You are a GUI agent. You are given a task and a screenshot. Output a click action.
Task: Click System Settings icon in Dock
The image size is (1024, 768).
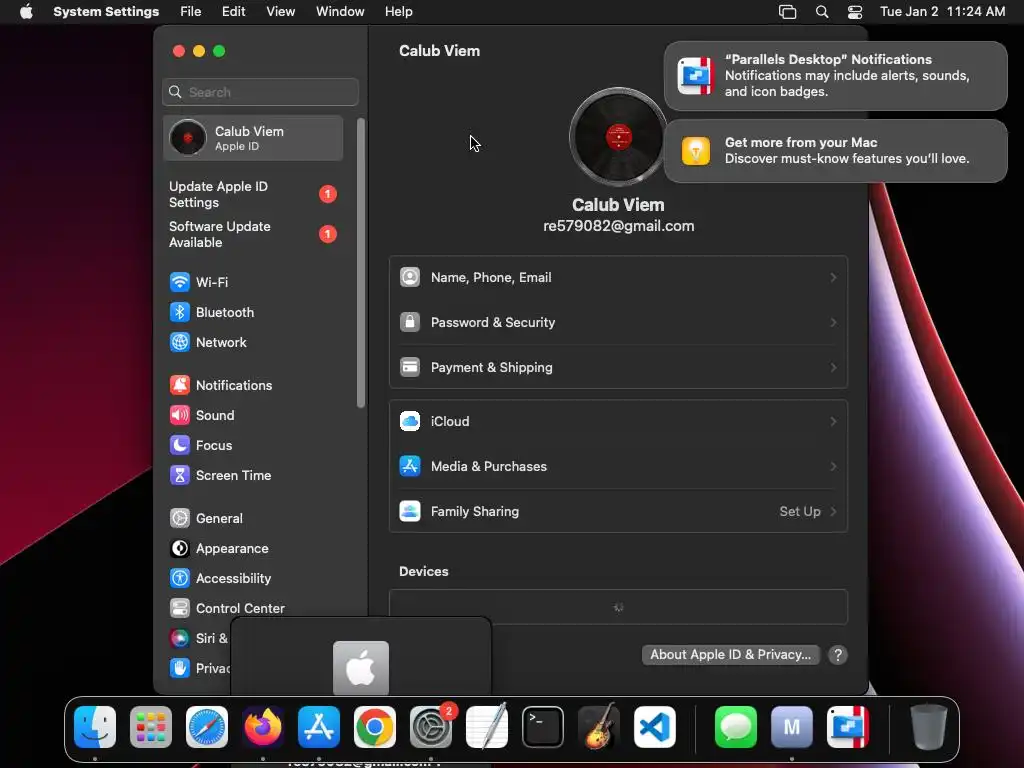pos(431,727)
